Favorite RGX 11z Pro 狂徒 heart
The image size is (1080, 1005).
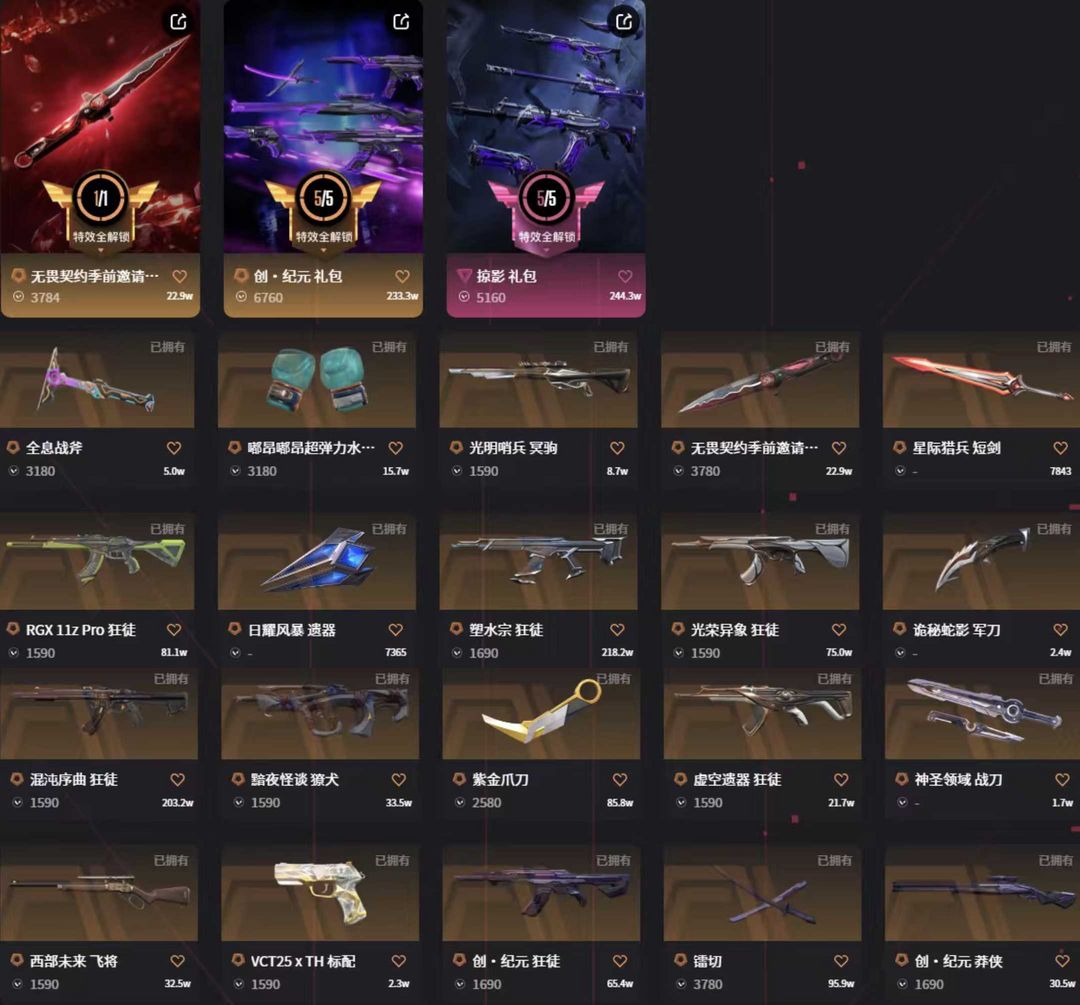tap(174, 630)
